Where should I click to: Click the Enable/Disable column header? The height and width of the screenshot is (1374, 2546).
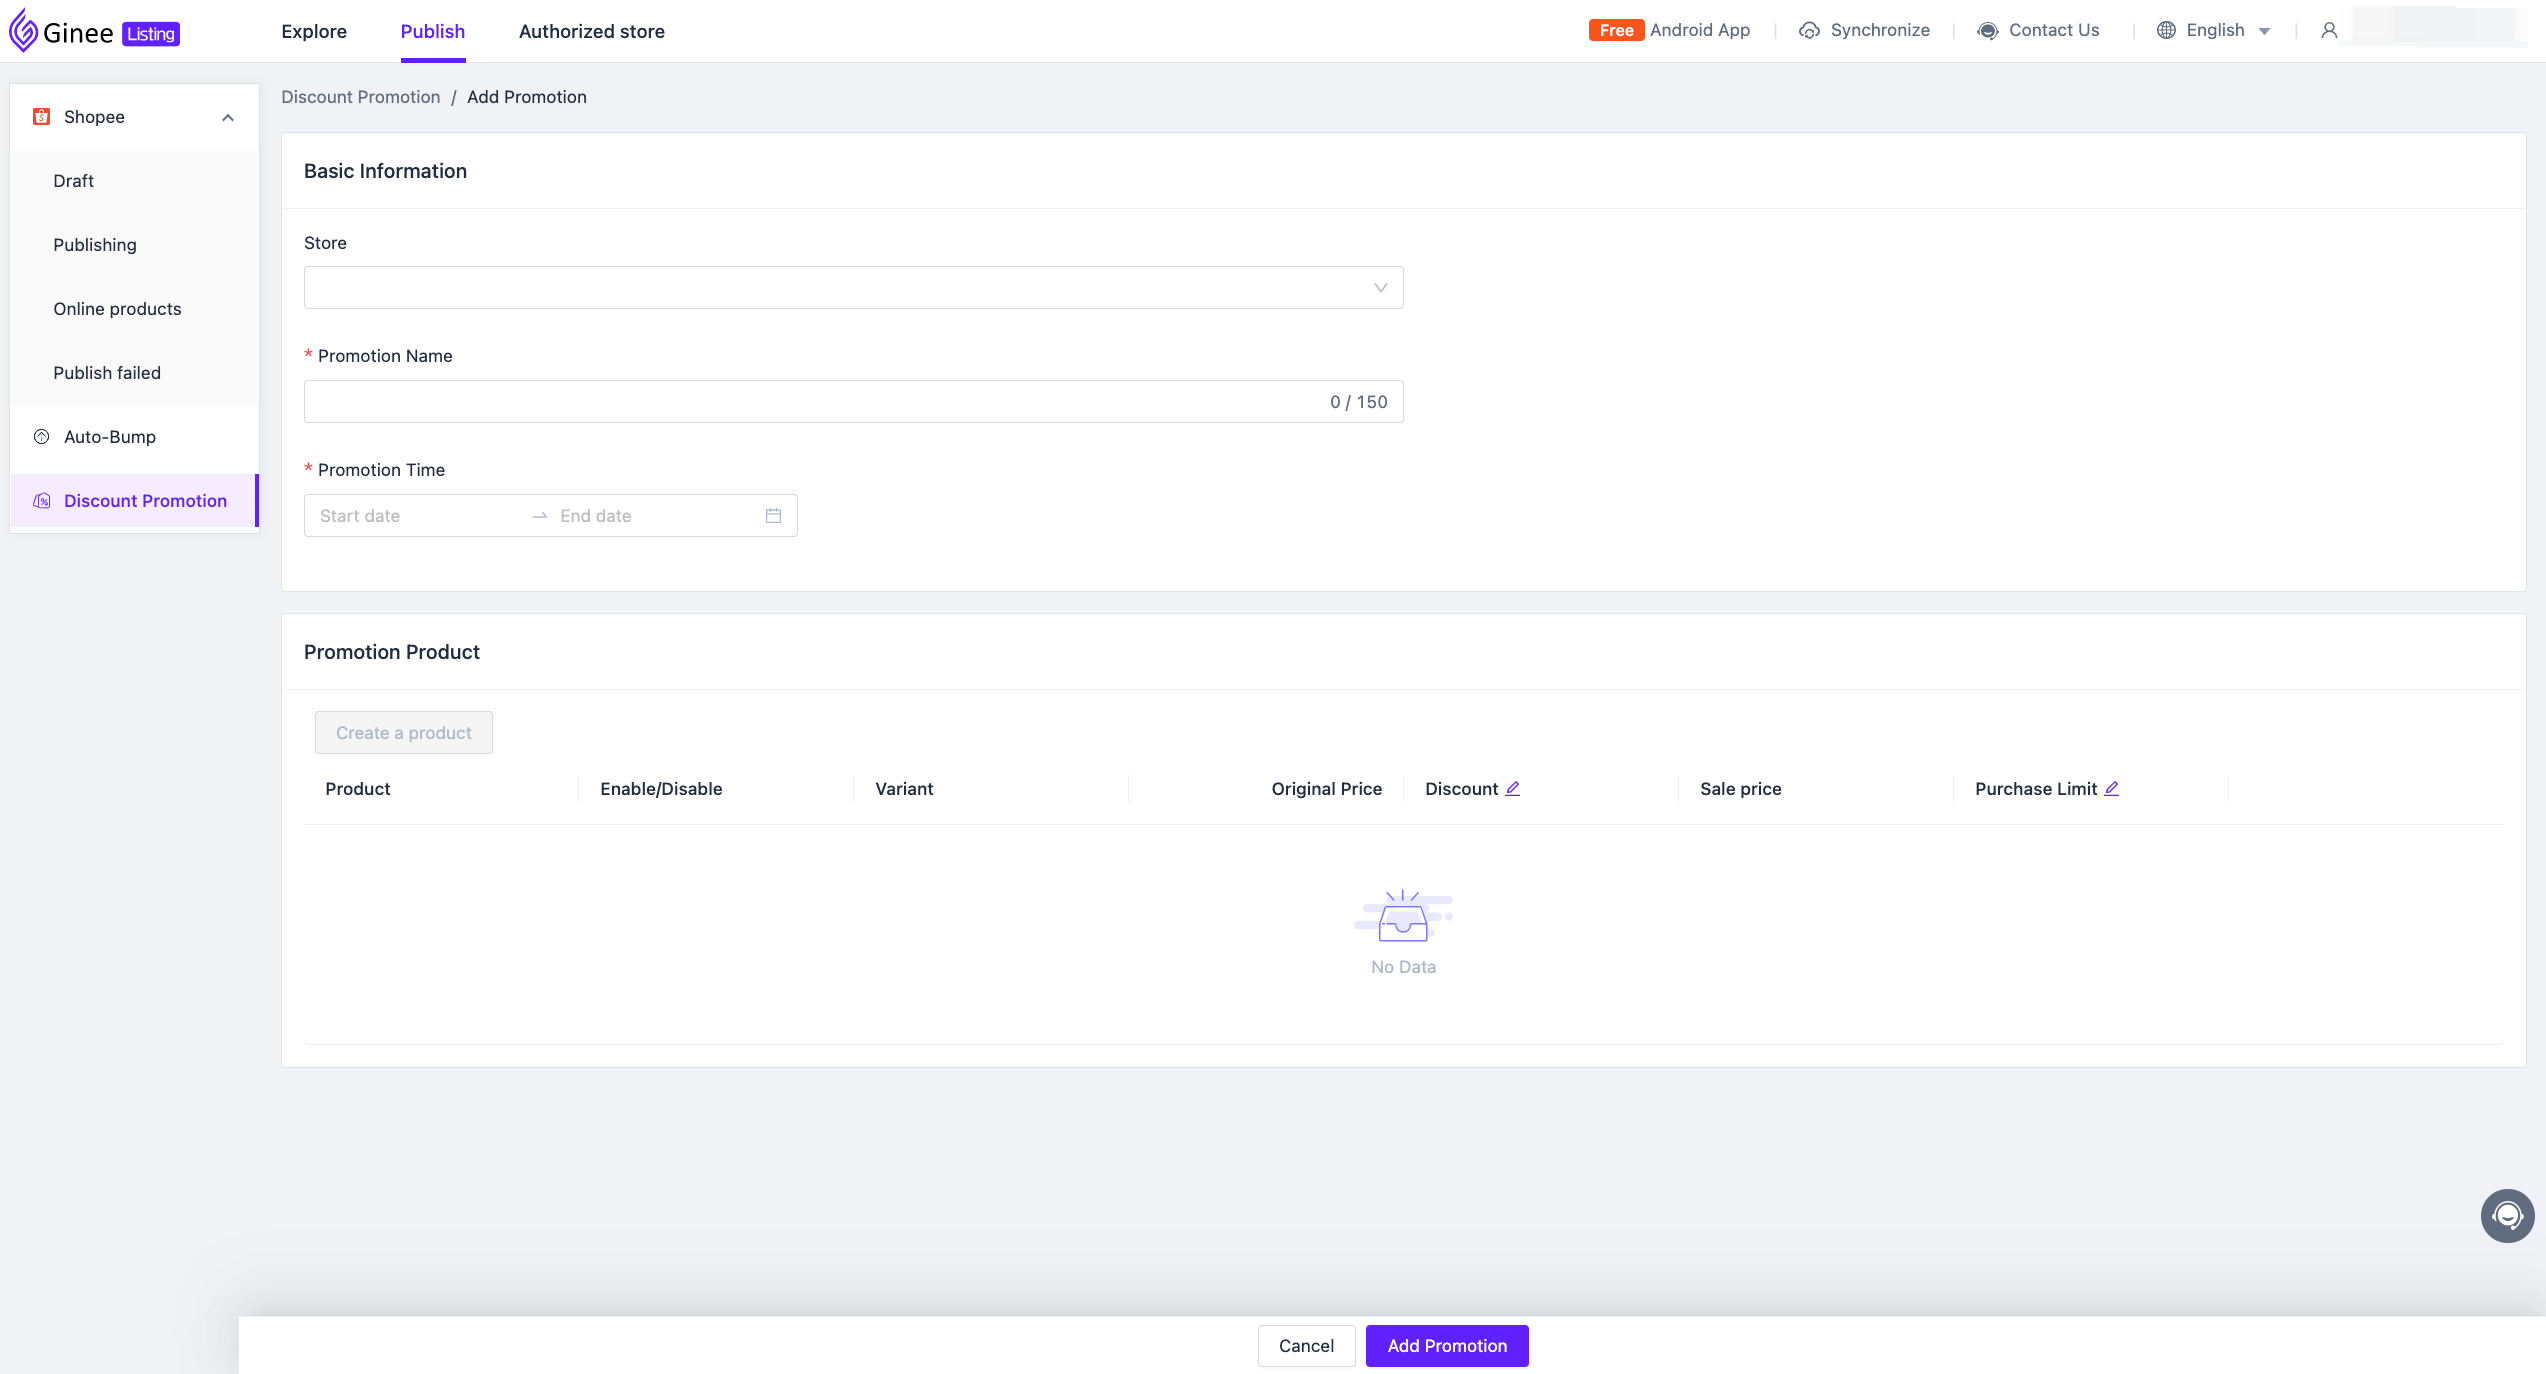(x=661, y=789)
